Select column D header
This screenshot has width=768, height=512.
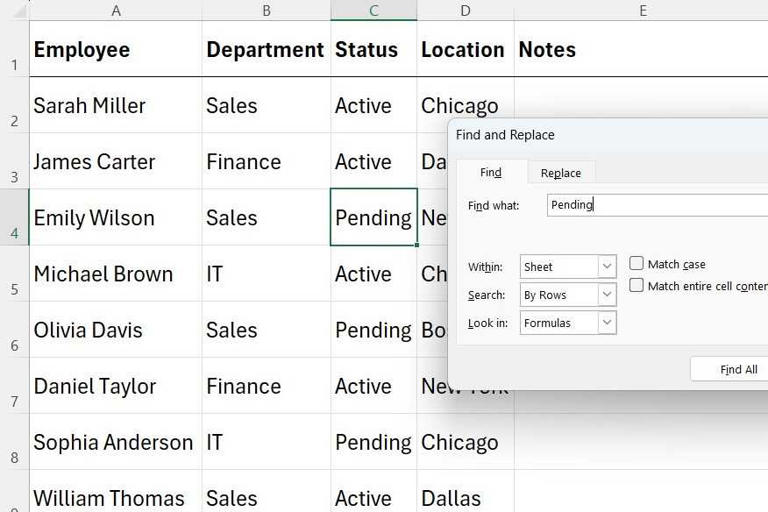point(465,10)
